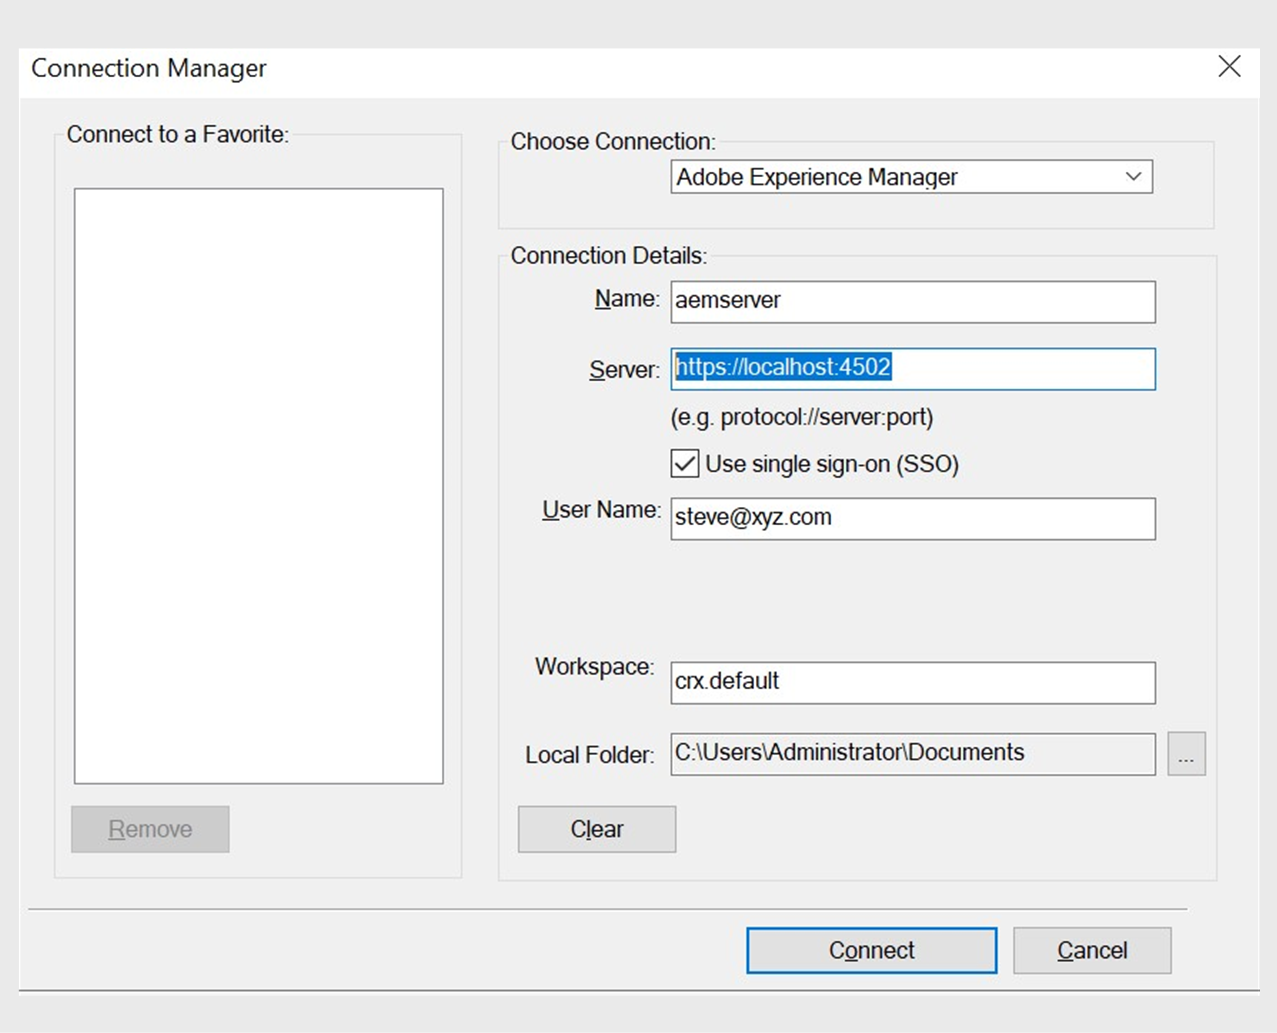The width and height of the screenshot is (1277, 1033).
Task: Toggle the Use single sign-on (SSO) checkbox
Action: 685,464
